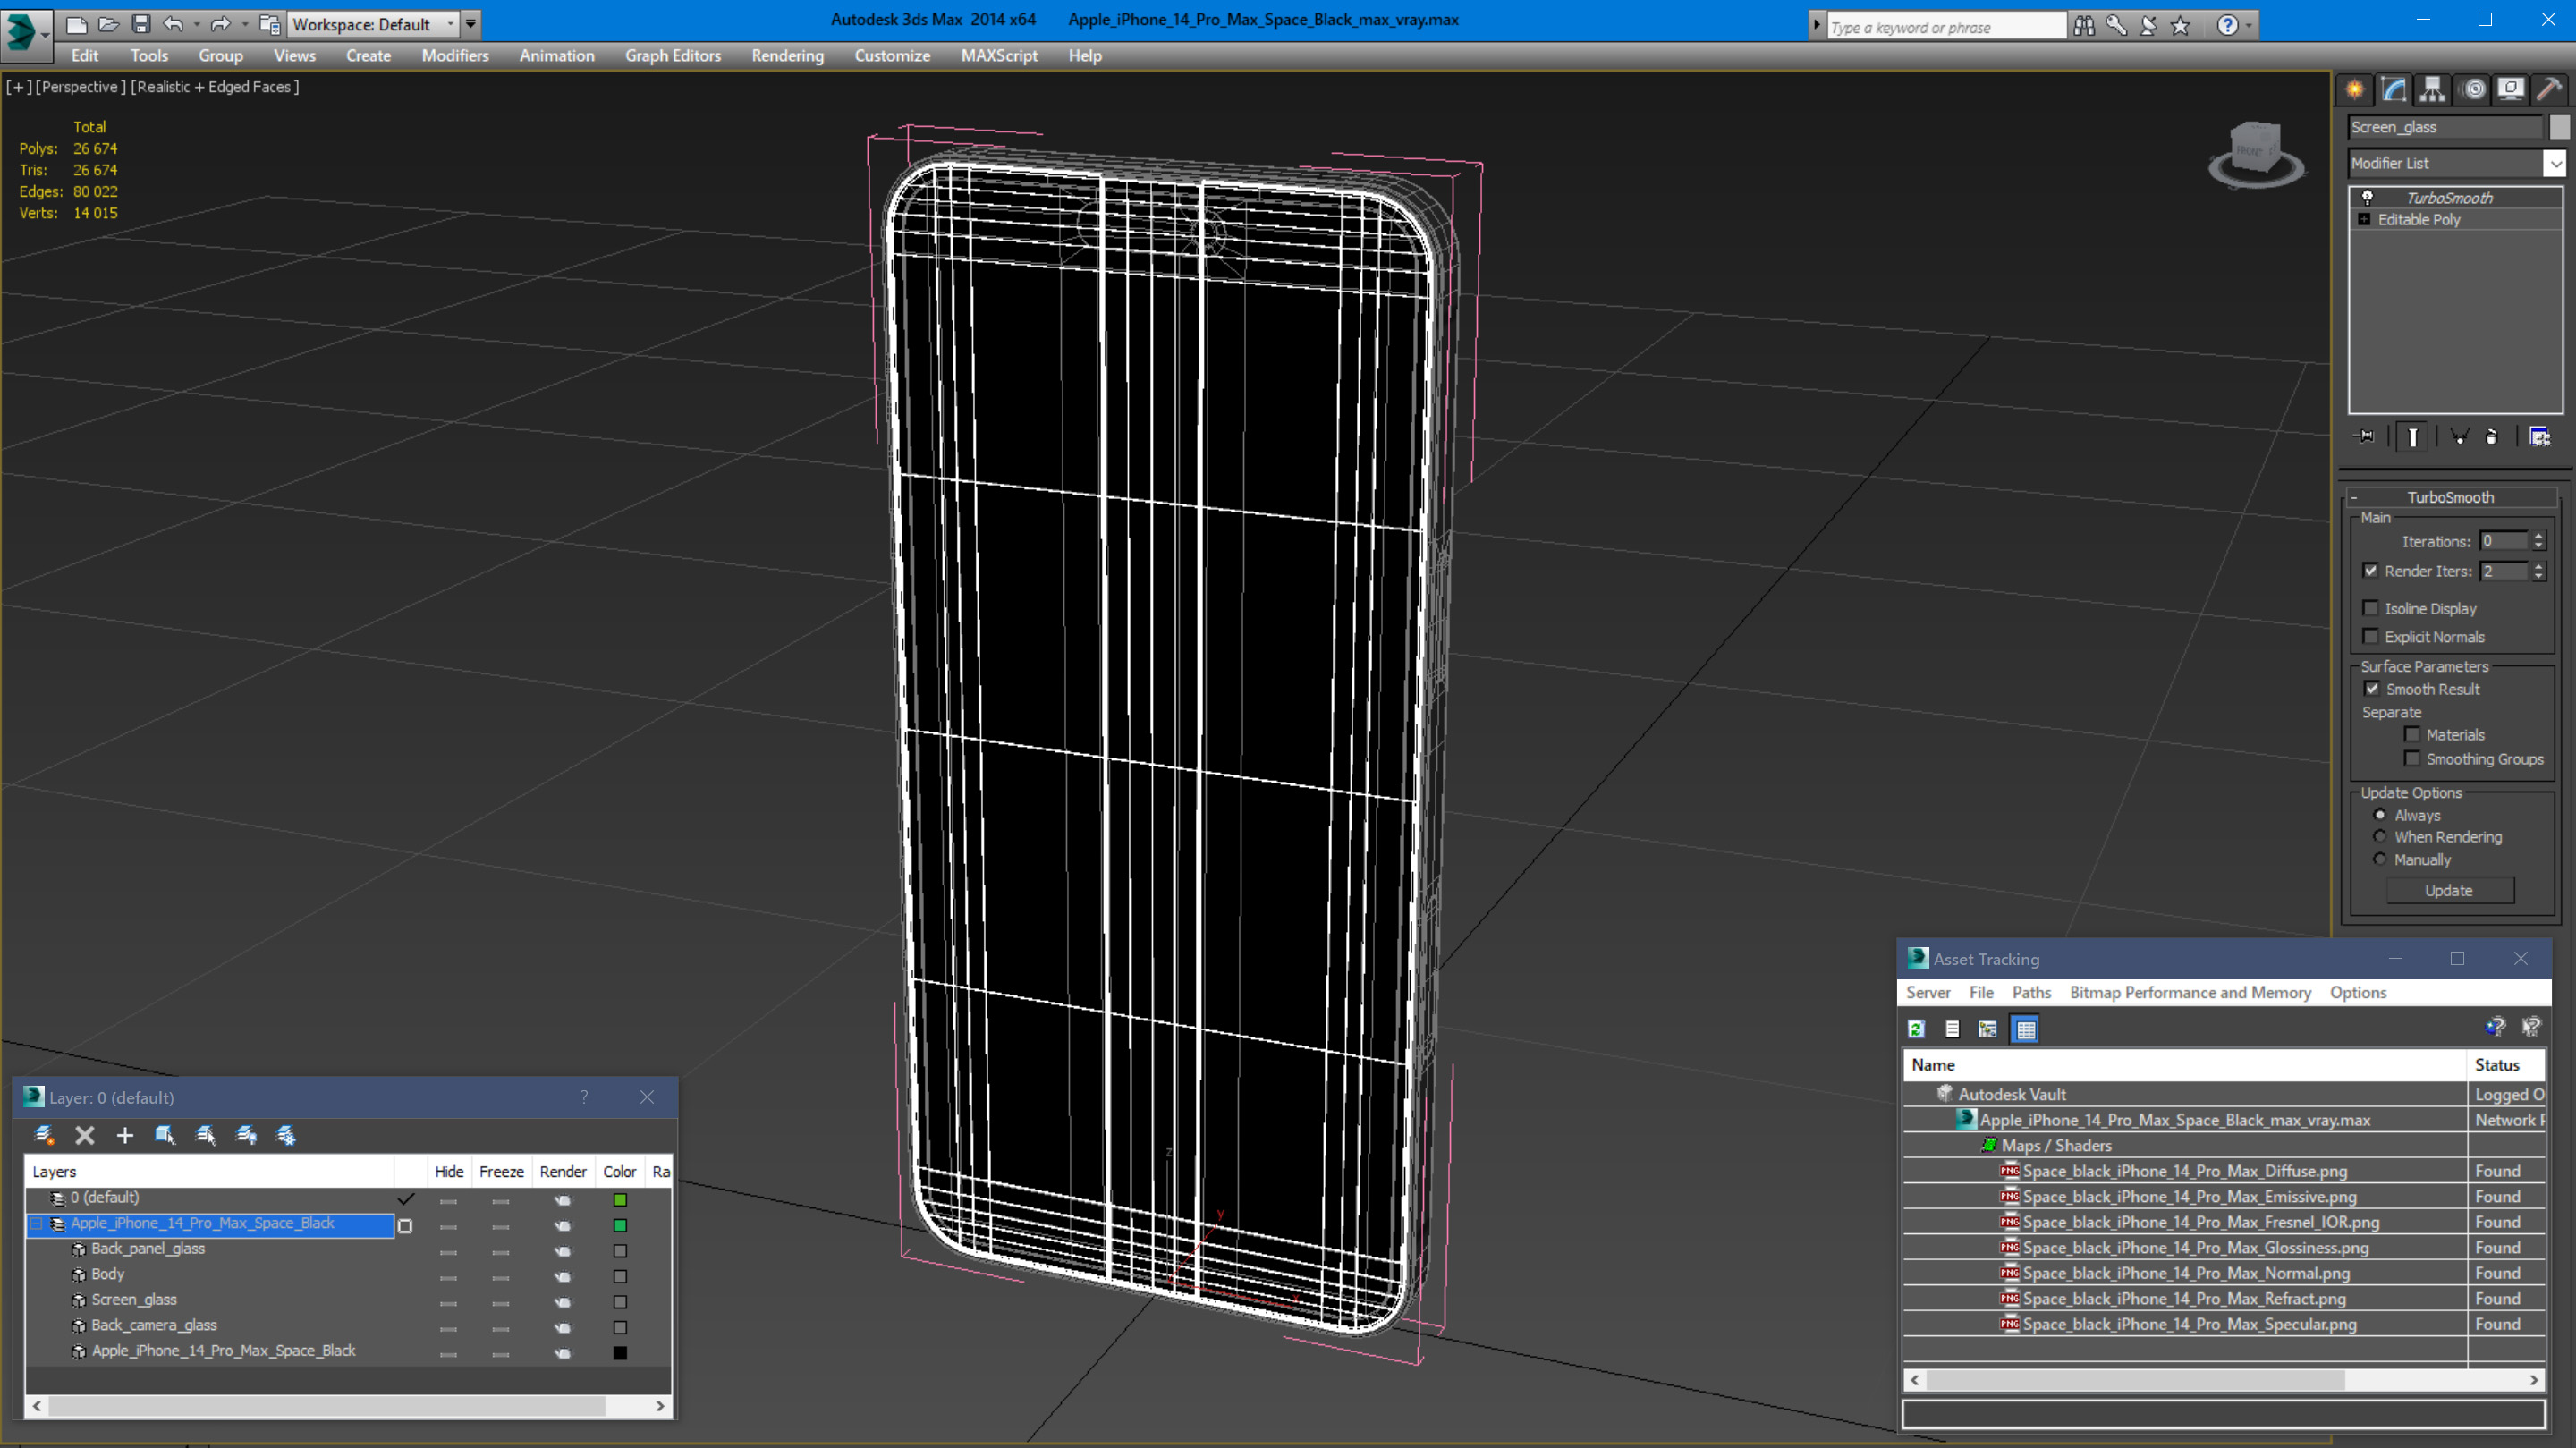Open the Hierarchy command panel tab
Viewport: 2576px width, 1448px height.
[x=2432, y=89]
